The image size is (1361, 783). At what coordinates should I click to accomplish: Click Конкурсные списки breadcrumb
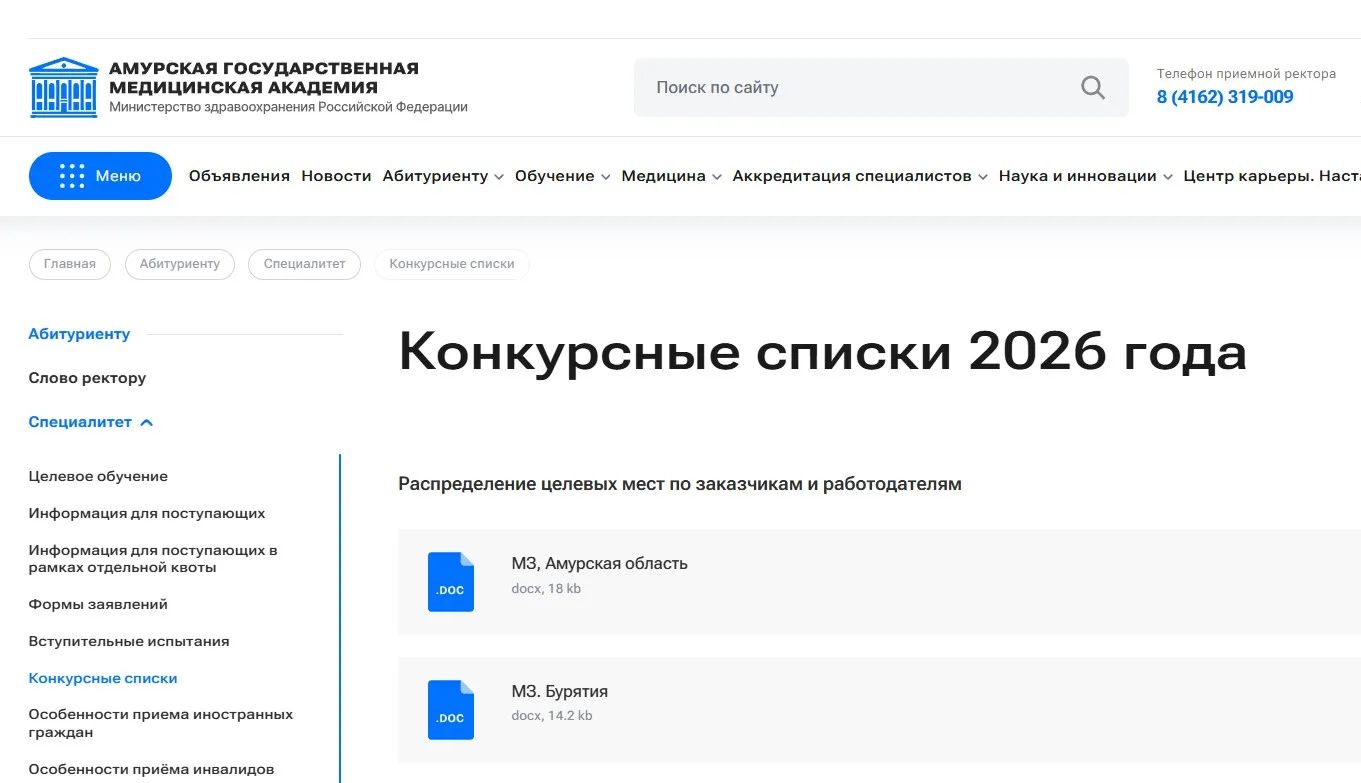[x=452, y=264]
